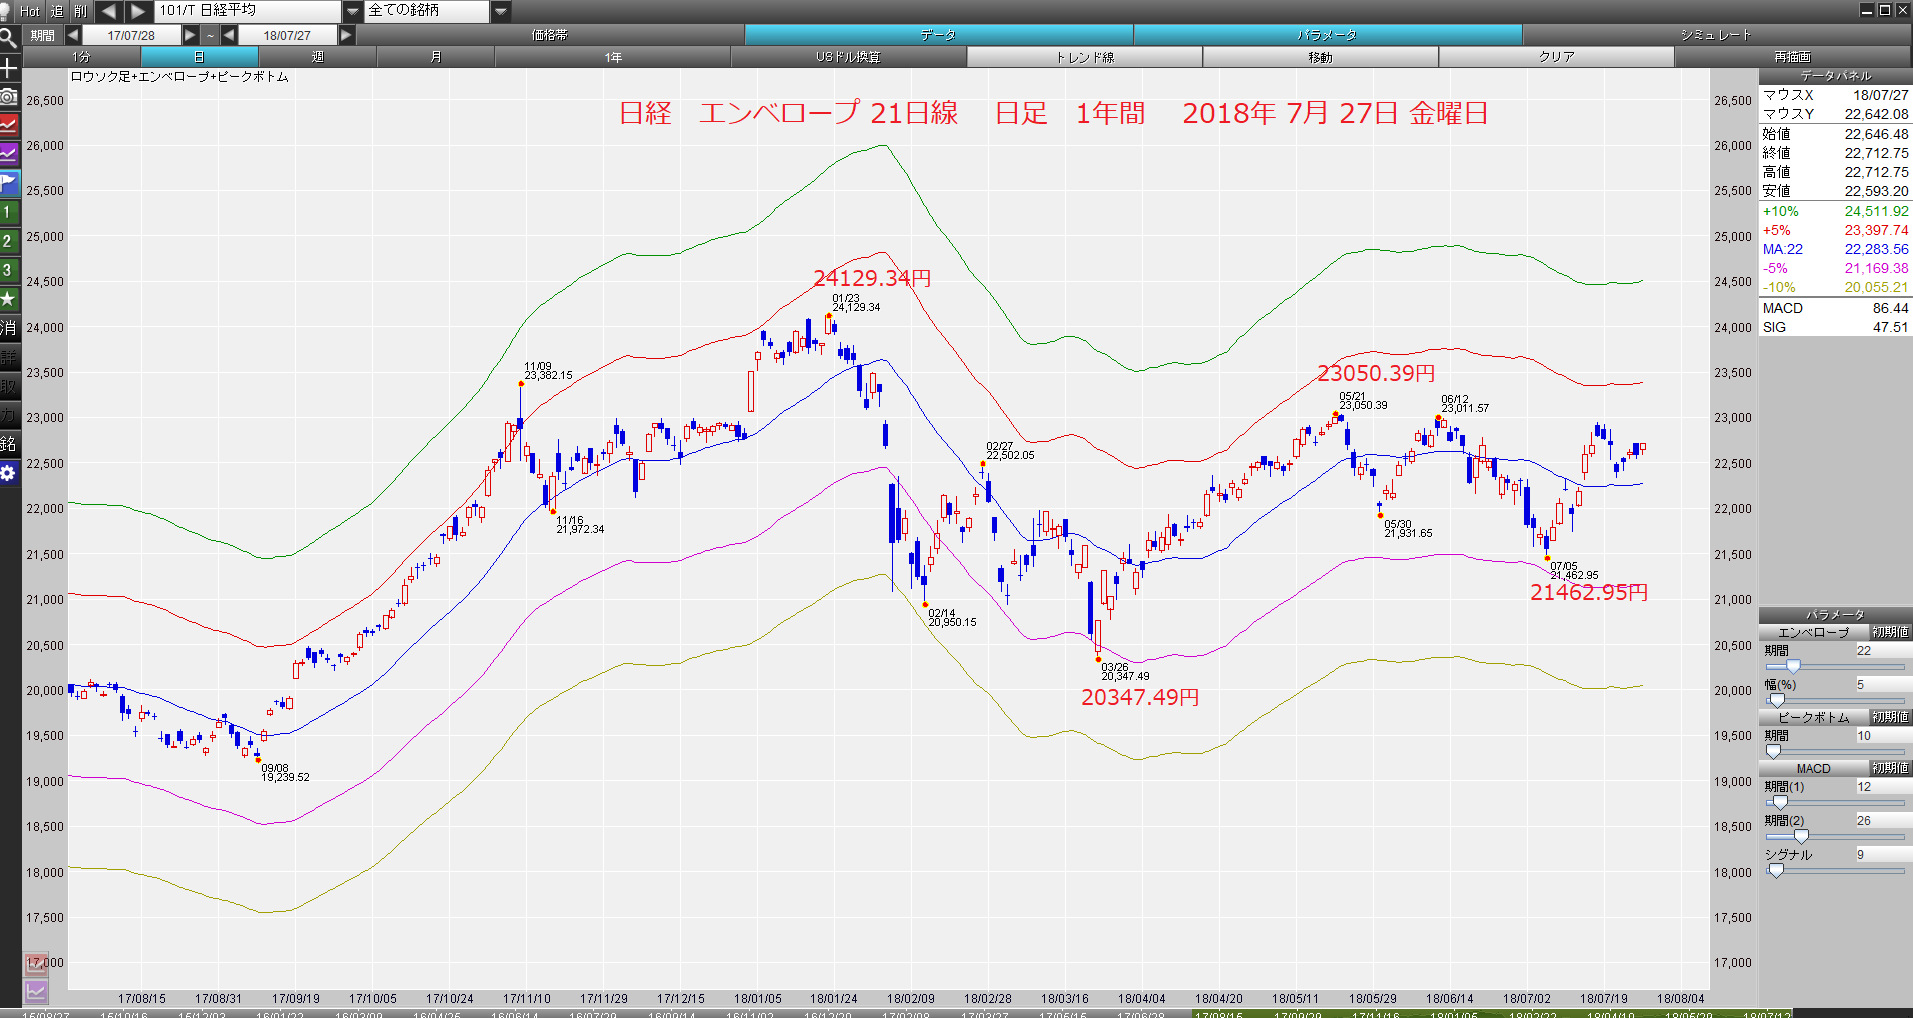The height and width of the screenshot is (1018, 1913).
Task: Click the 追 (add) button
Action: tap(56, 11)
